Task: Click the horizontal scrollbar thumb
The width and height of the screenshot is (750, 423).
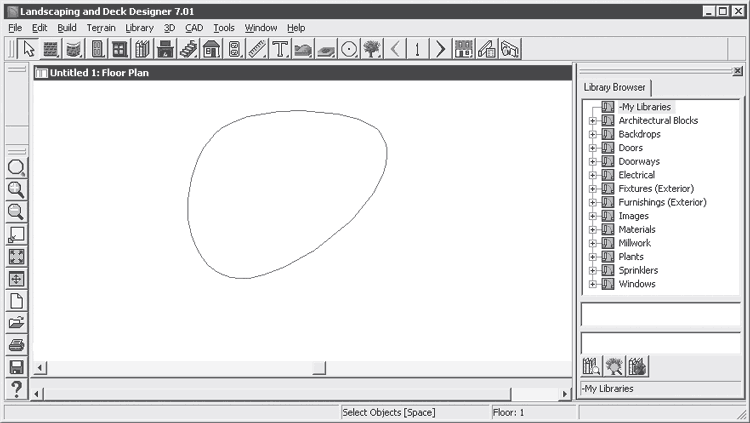Action: pos(318,368)
